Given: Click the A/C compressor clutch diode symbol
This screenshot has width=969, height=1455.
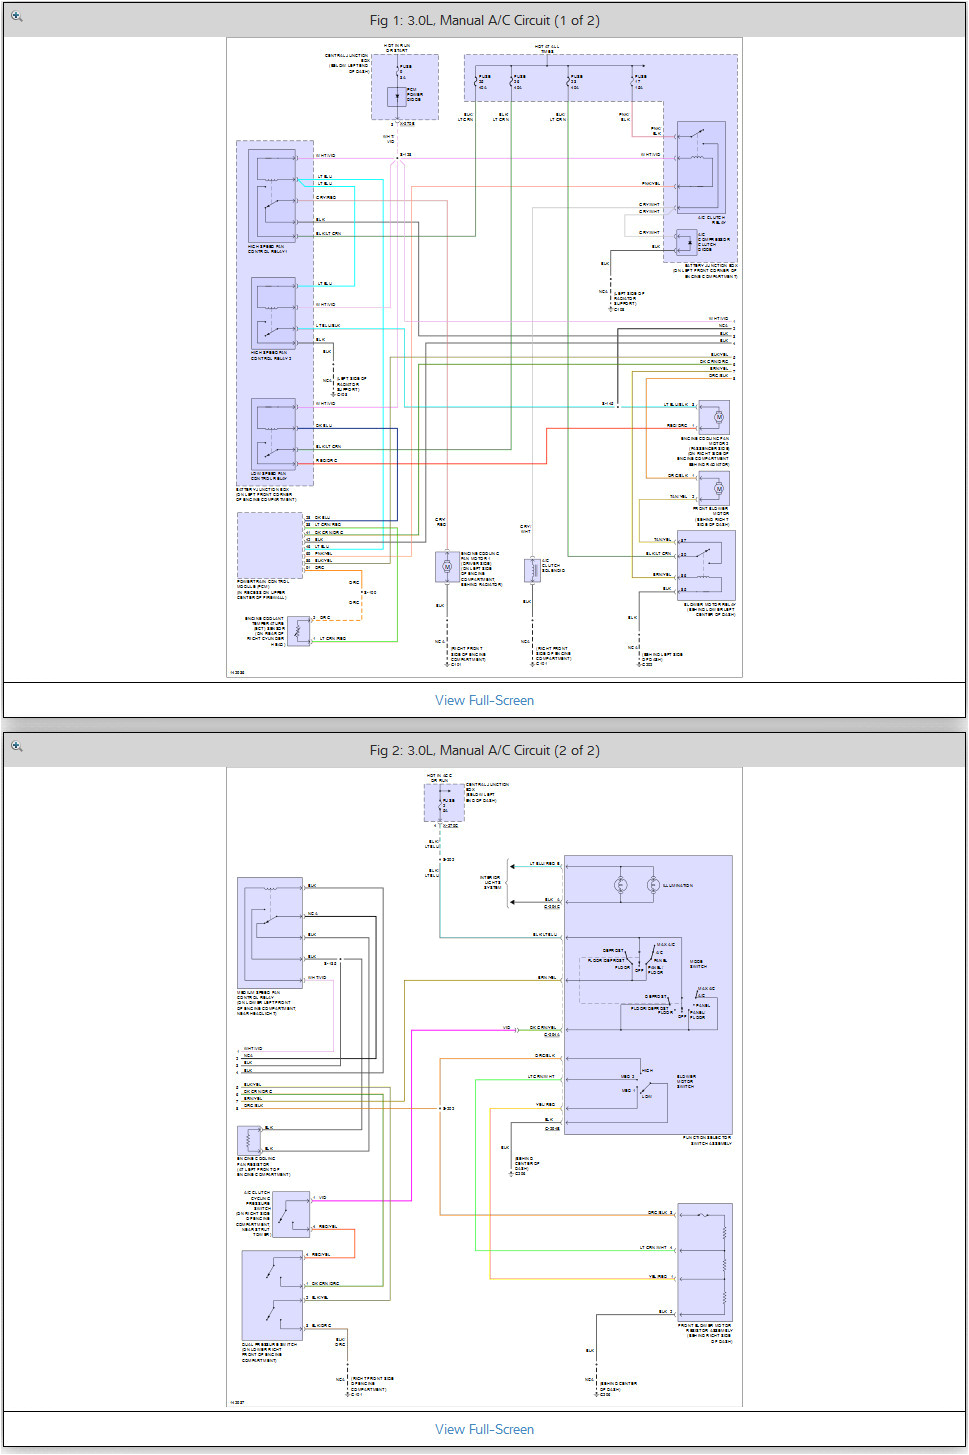Looking at the screenshot, I should pos(685,243).
